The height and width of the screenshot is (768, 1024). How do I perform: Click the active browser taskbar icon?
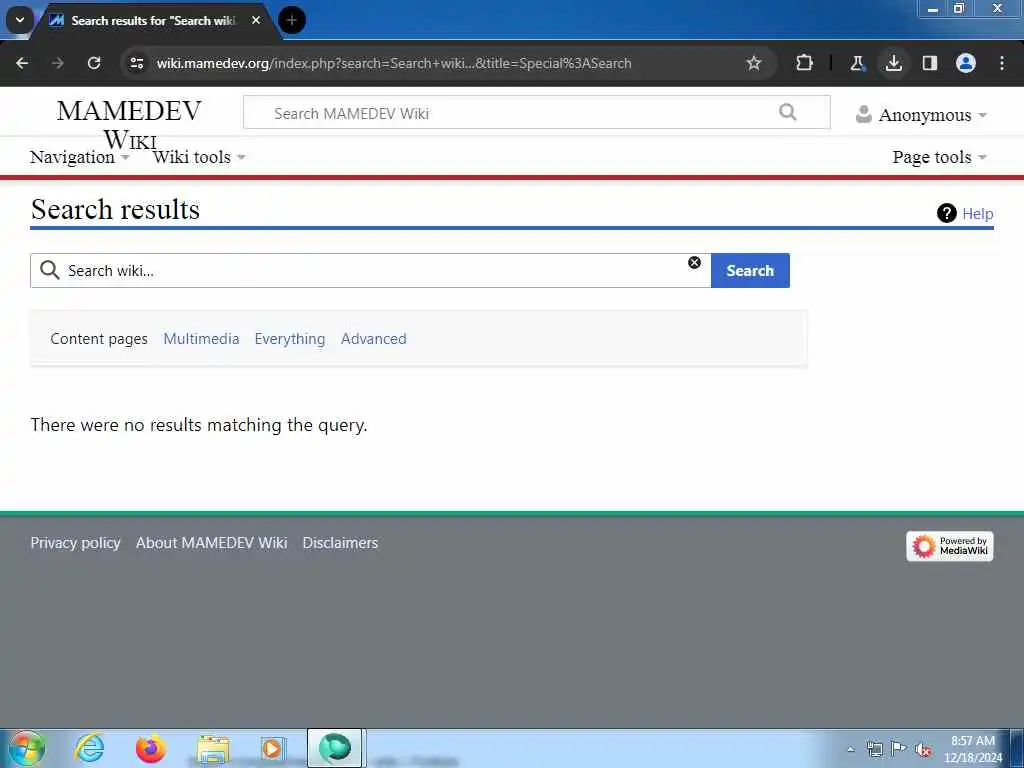[334, 748]
